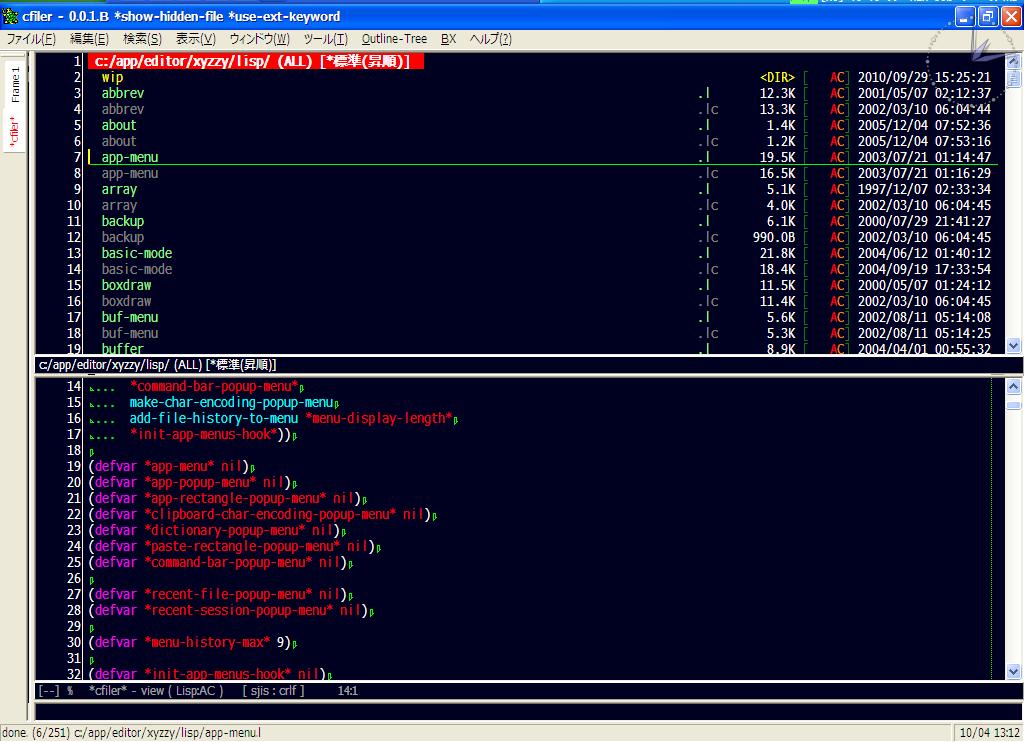1024x742 pixels.
Task: Click the file list scrollbar down arrow
Action: click(1014, 346)
